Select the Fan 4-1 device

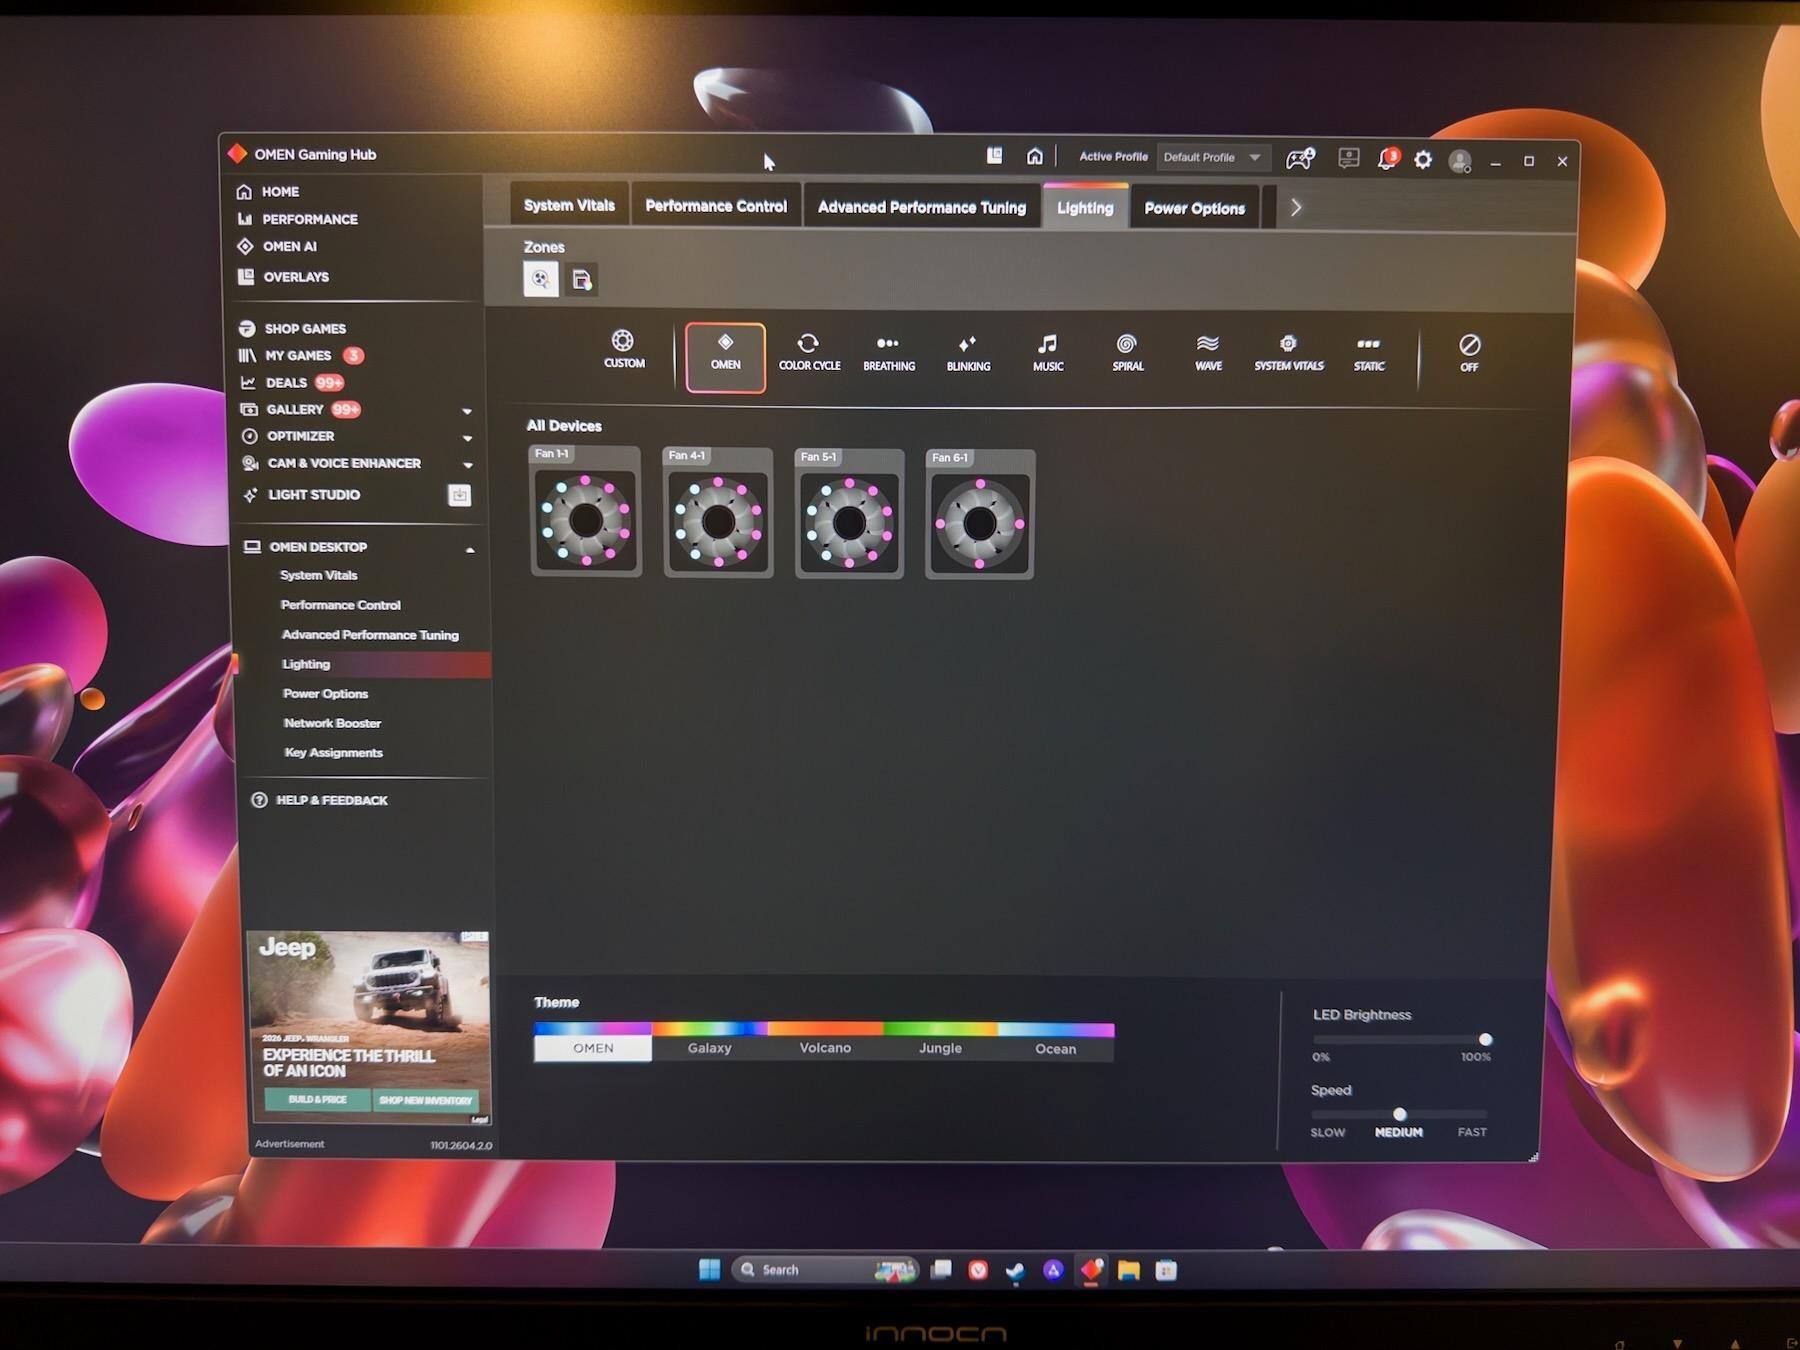pyautogui.click(x=718, y=513)
